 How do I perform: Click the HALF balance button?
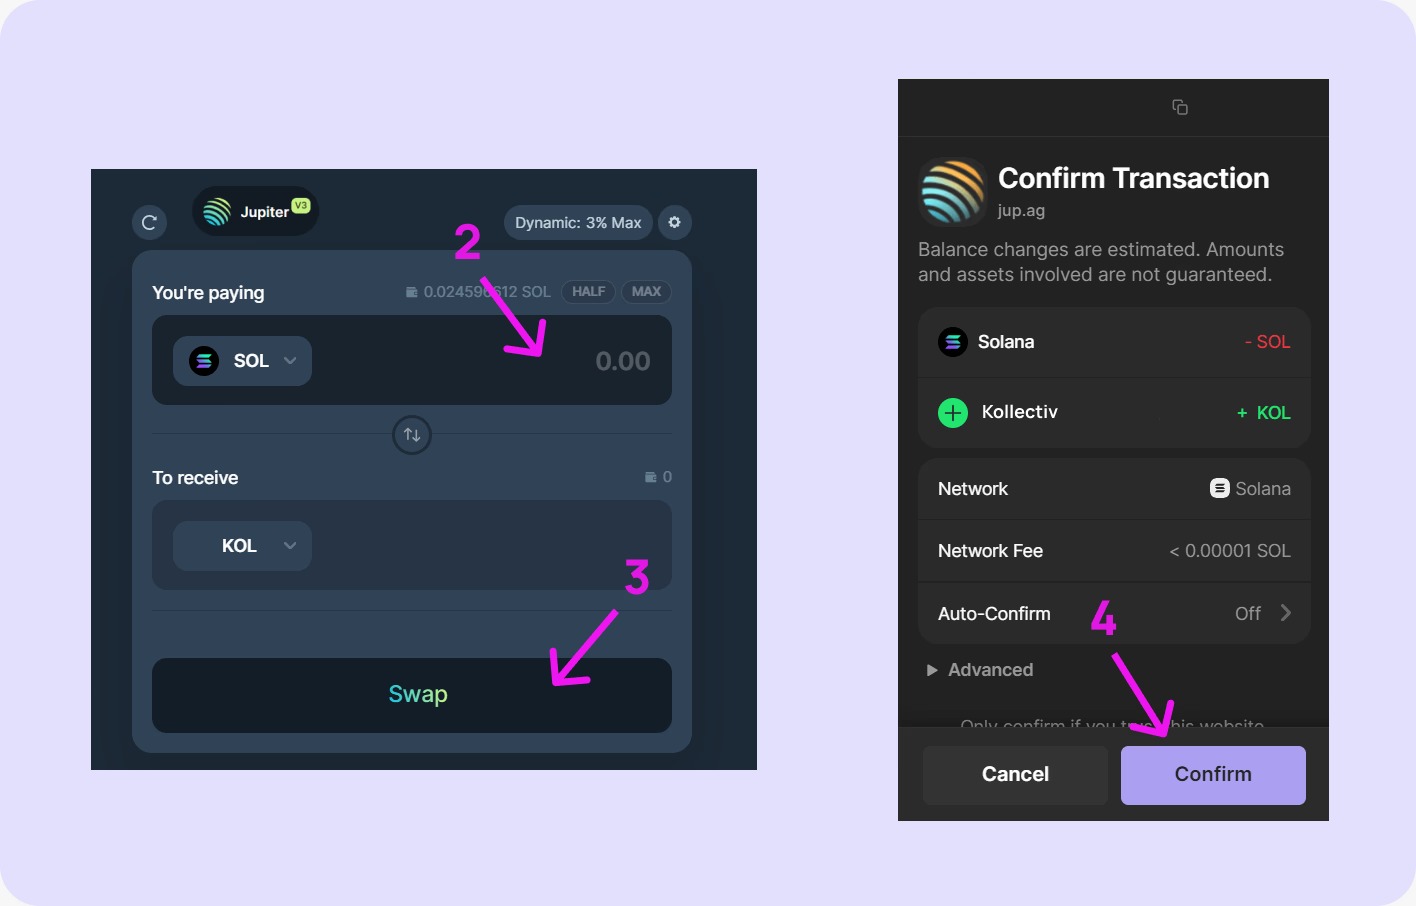click(588, 292)
